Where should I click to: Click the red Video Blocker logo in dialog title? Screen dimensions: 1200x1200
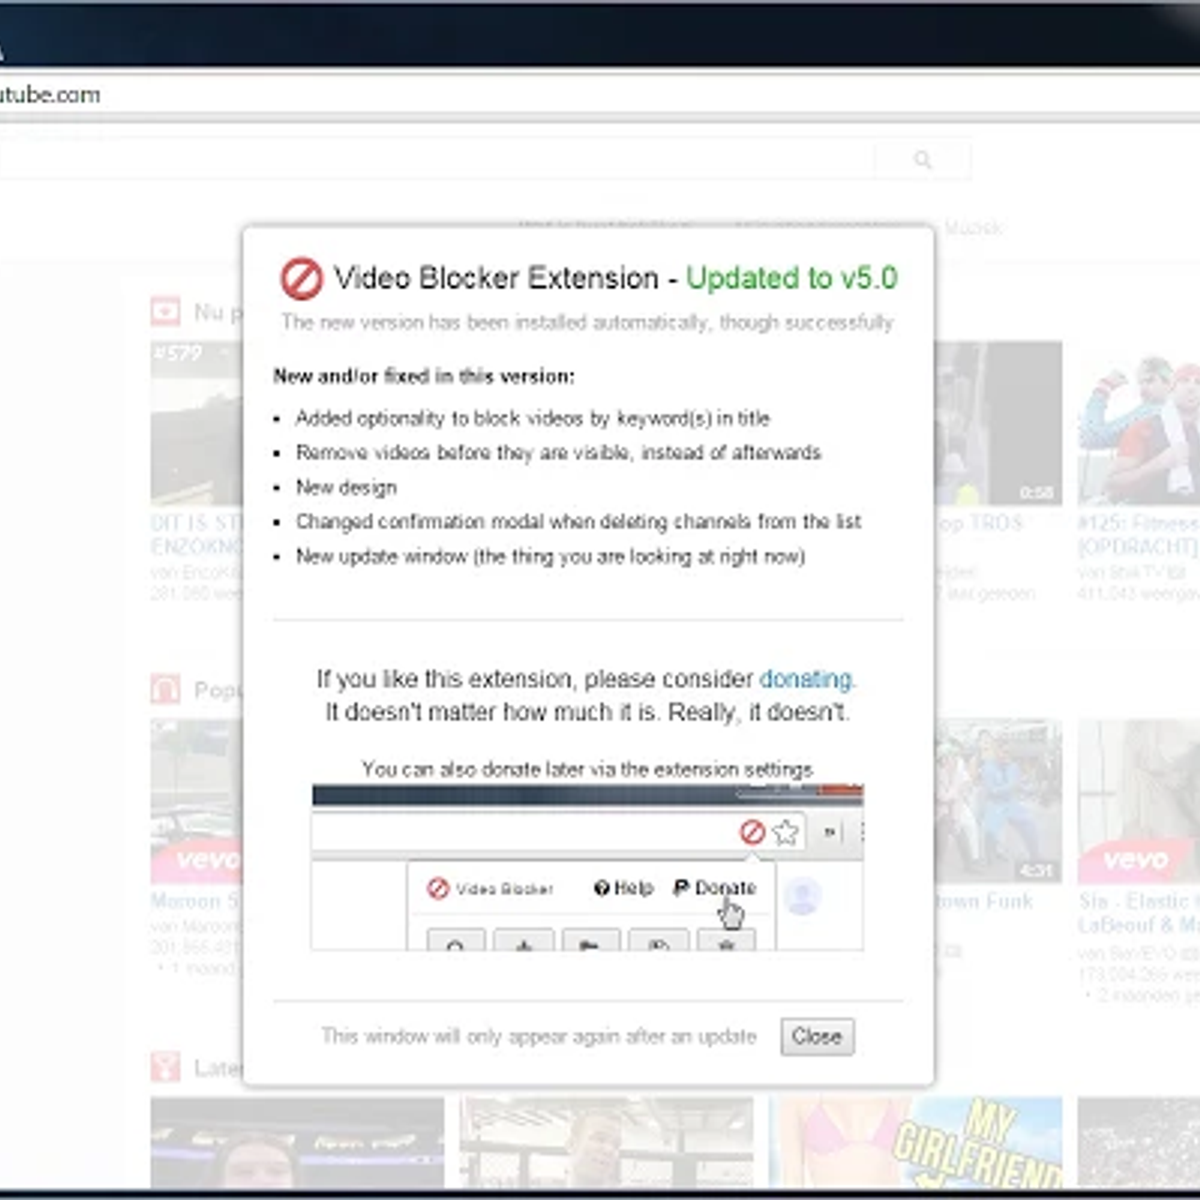coord(301,279)
